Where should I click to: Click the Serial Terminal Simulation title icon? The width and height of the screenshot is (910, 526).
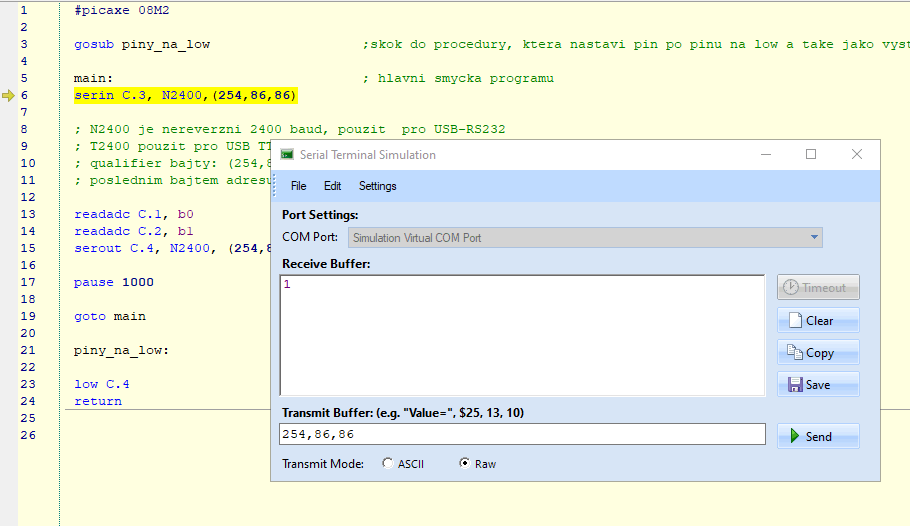(287, 155)
